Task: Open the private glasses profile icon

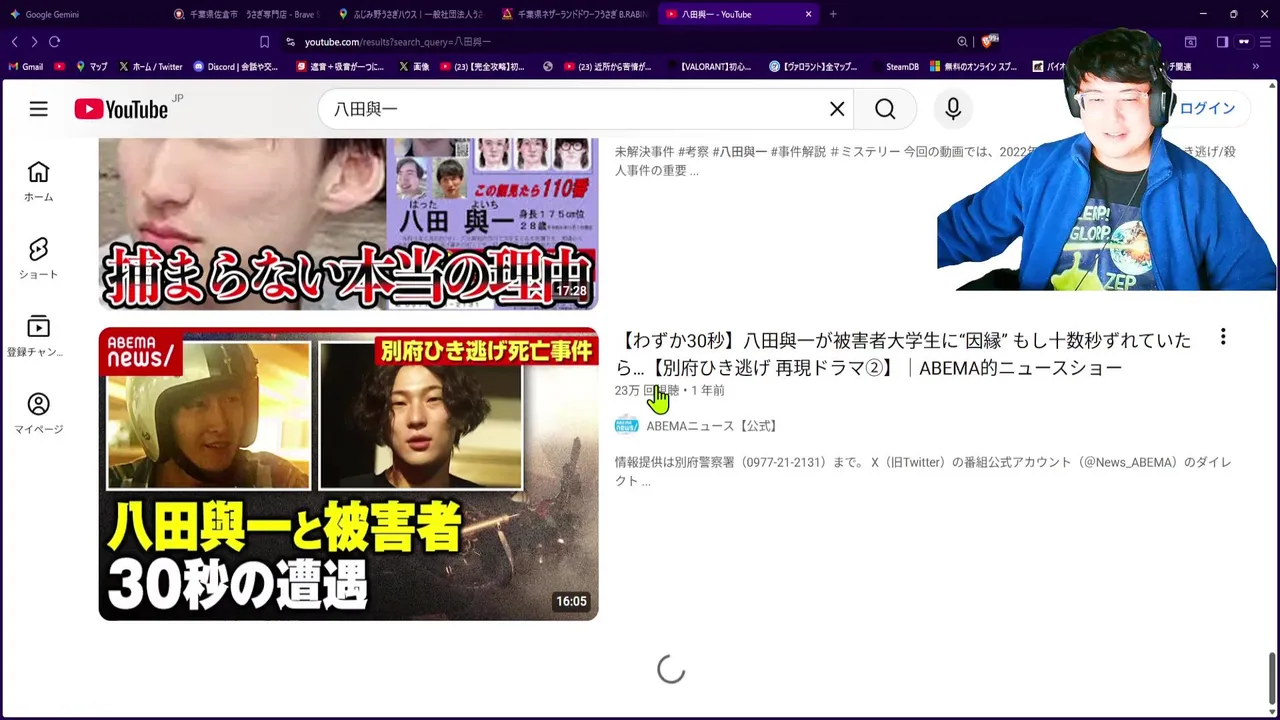Action: 1244,42
